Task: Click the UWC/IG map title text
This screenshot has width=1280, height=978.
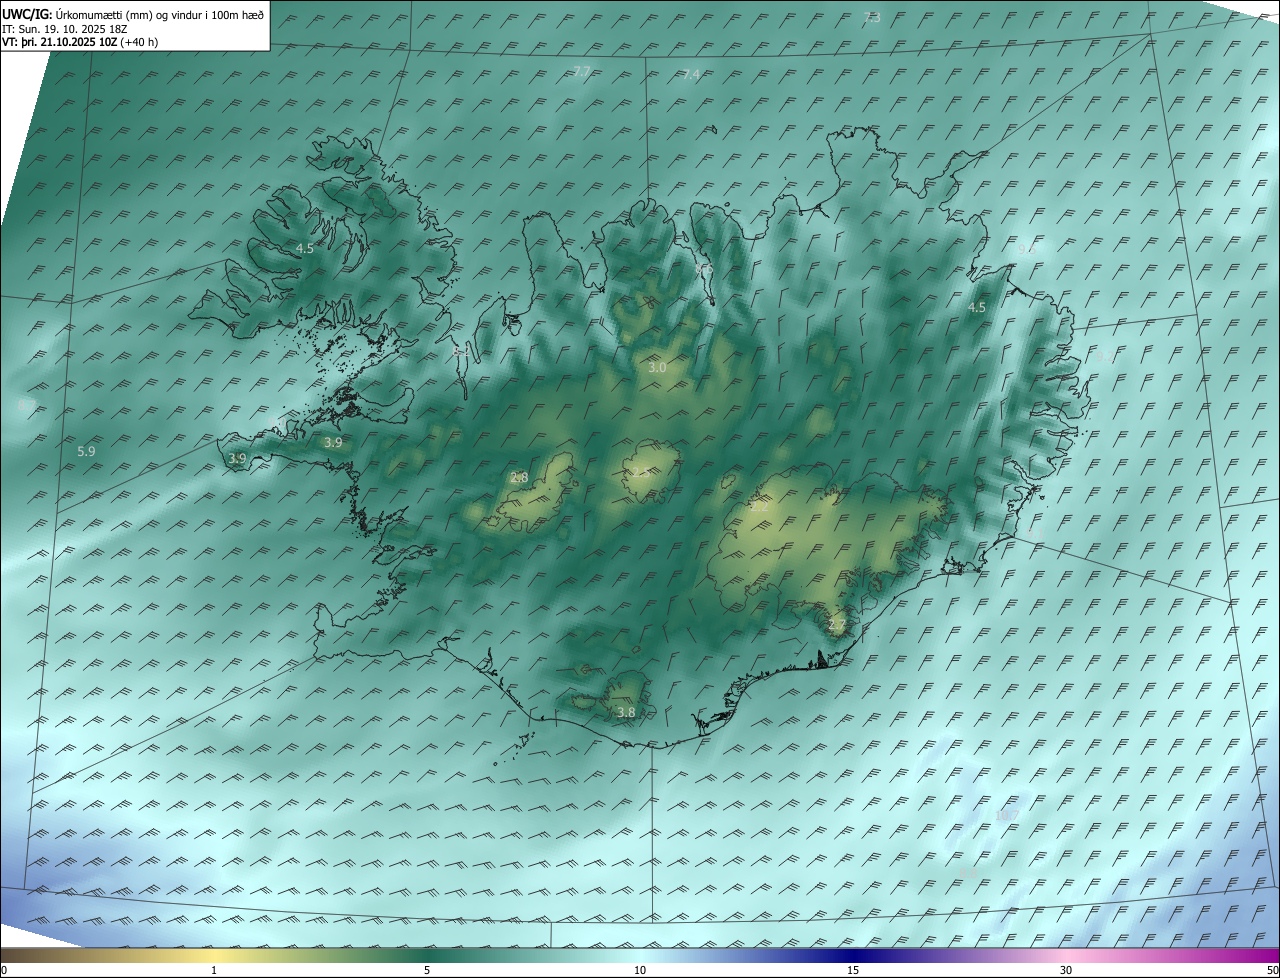Action: click(x=134, y=13)
